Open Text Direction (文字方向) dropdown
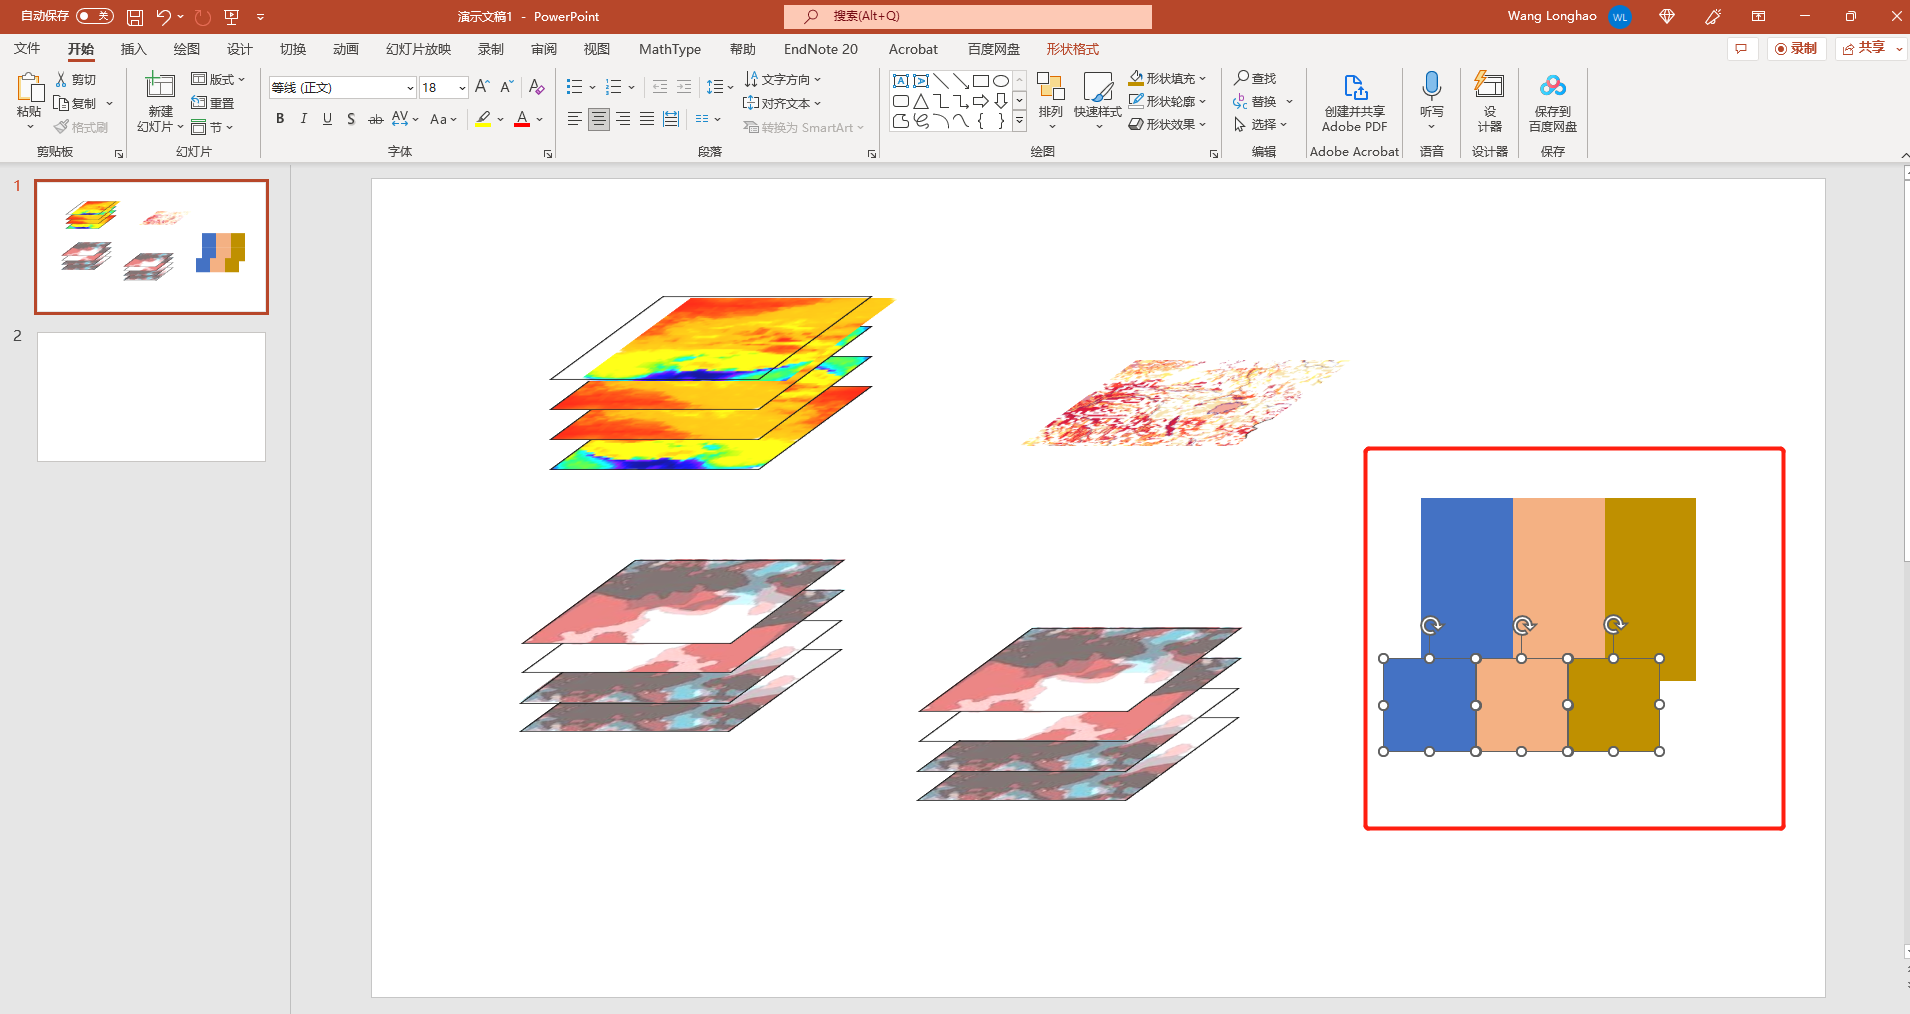This screenshot has width=1910, height=1014. (783, 79)
